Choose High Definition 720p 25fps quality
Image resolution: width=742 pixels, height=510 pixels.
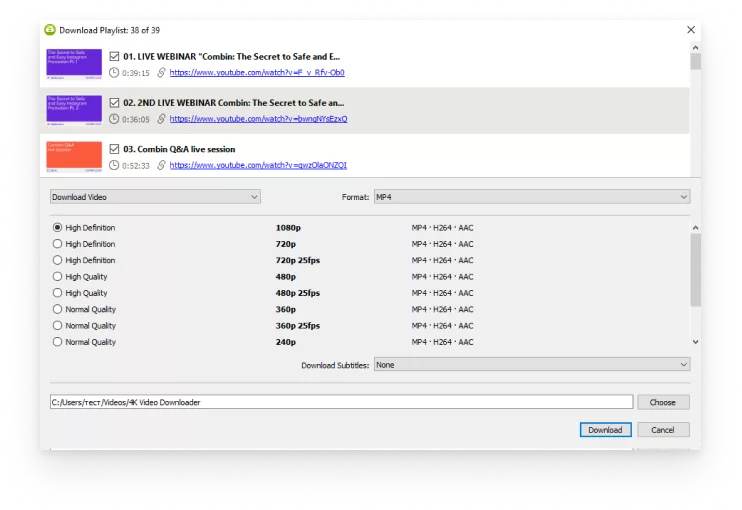click(x=57, y=260)
